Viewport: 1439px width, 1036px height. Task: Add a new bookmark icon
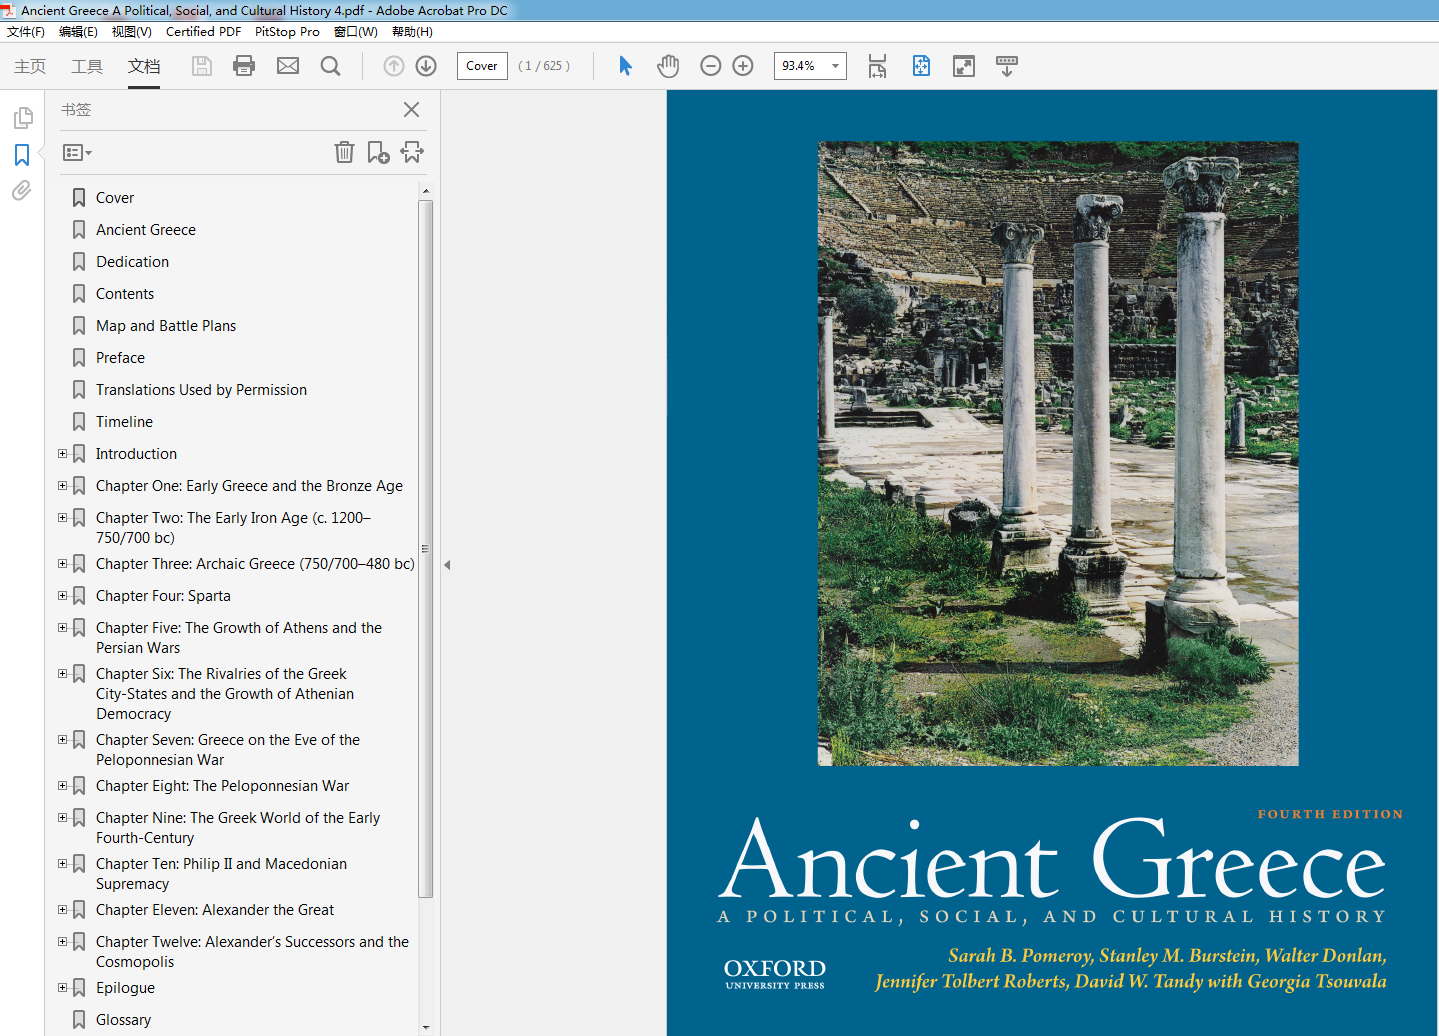pyautogui.click(x=378, y=152)
